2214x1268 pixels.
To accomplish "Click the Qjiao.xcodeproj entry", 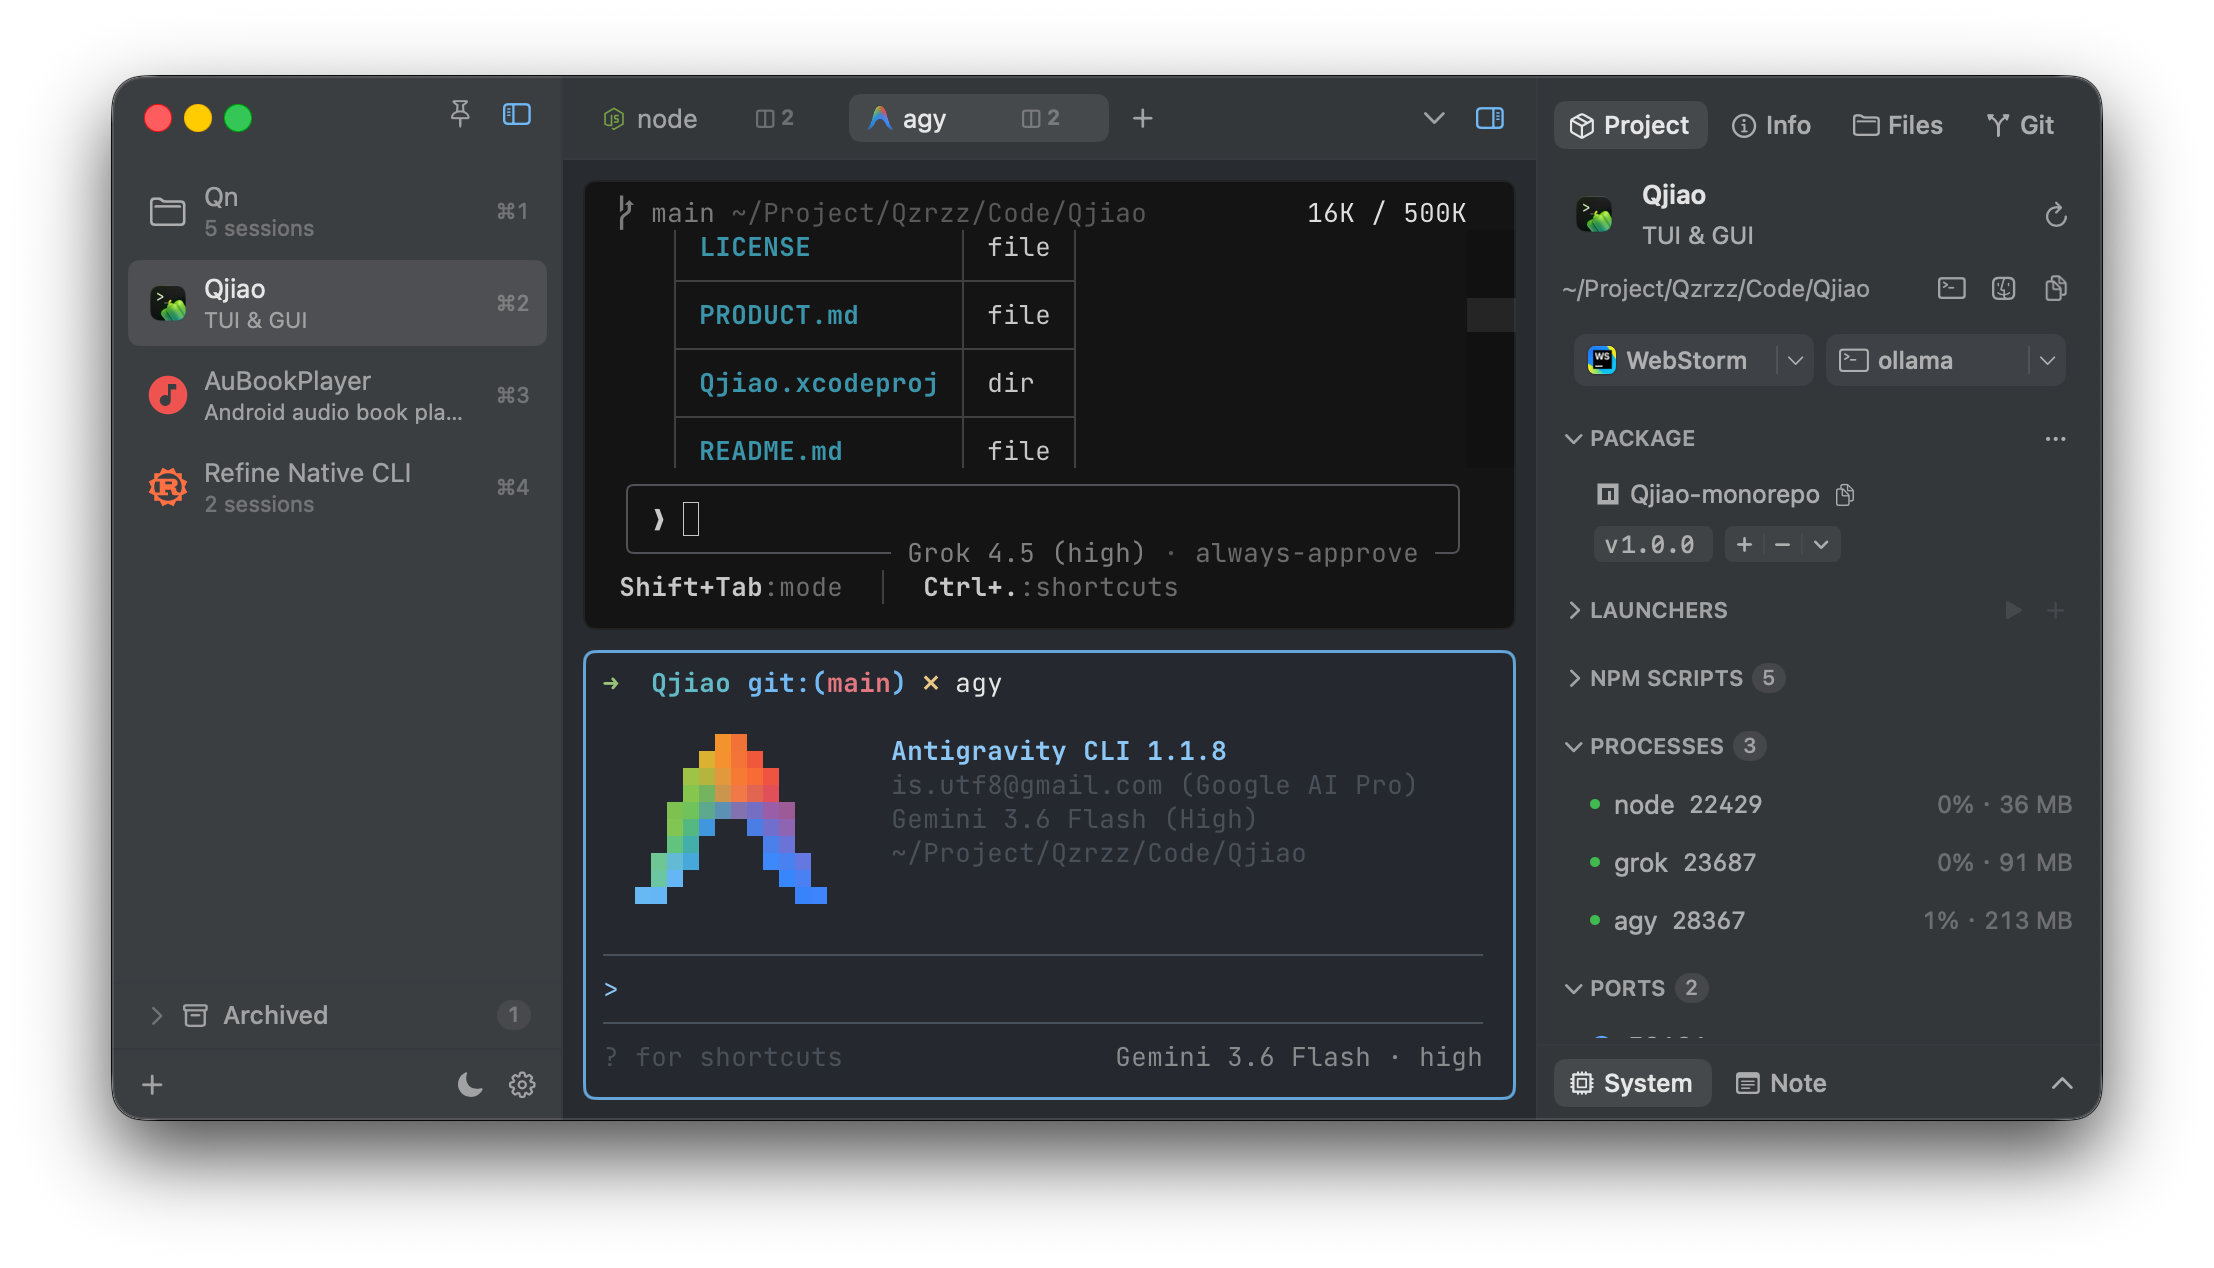I will [818, 383].
